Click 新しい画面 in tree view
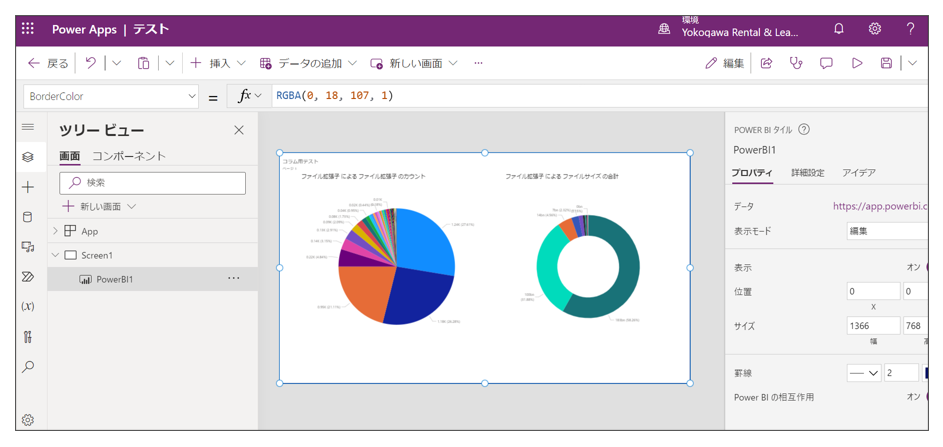Screen dimensions: 943x447 click(100, 206)
